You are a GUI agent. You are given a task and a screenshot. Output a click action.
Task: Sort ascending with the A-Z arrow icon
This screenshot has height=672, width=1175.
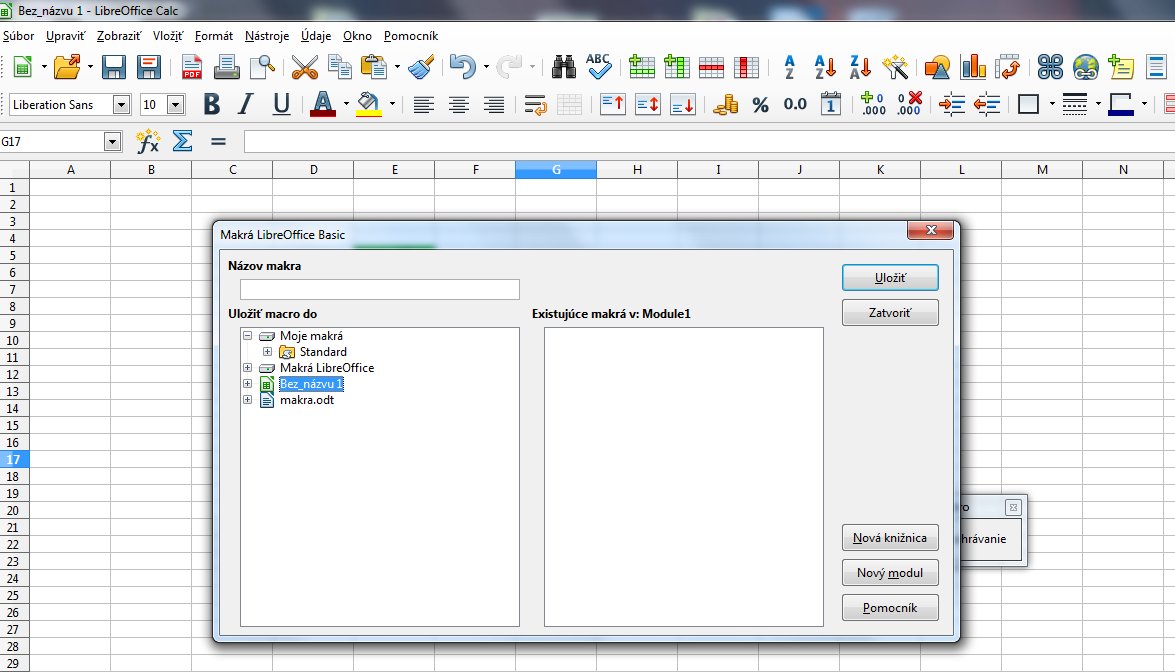pos(824,67)
